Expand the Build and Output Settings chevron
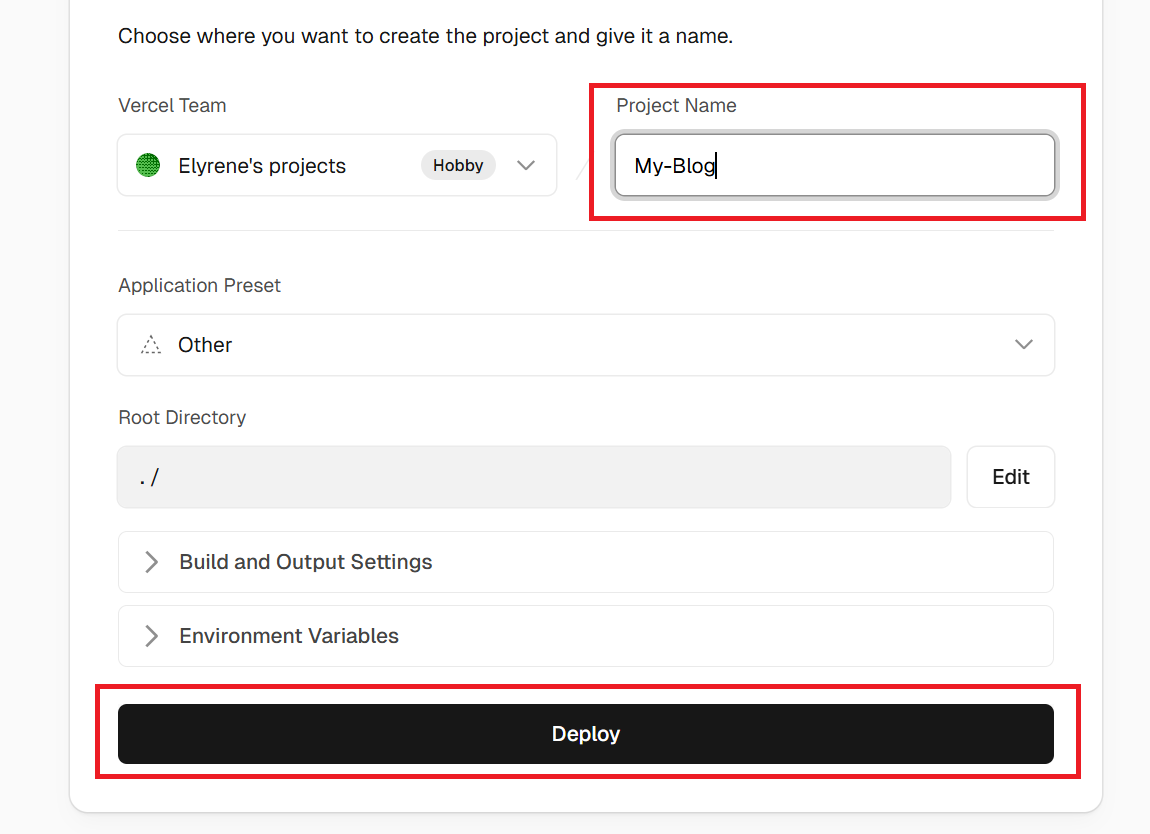Screen dimensions: 1150x834 pos(152,562)
